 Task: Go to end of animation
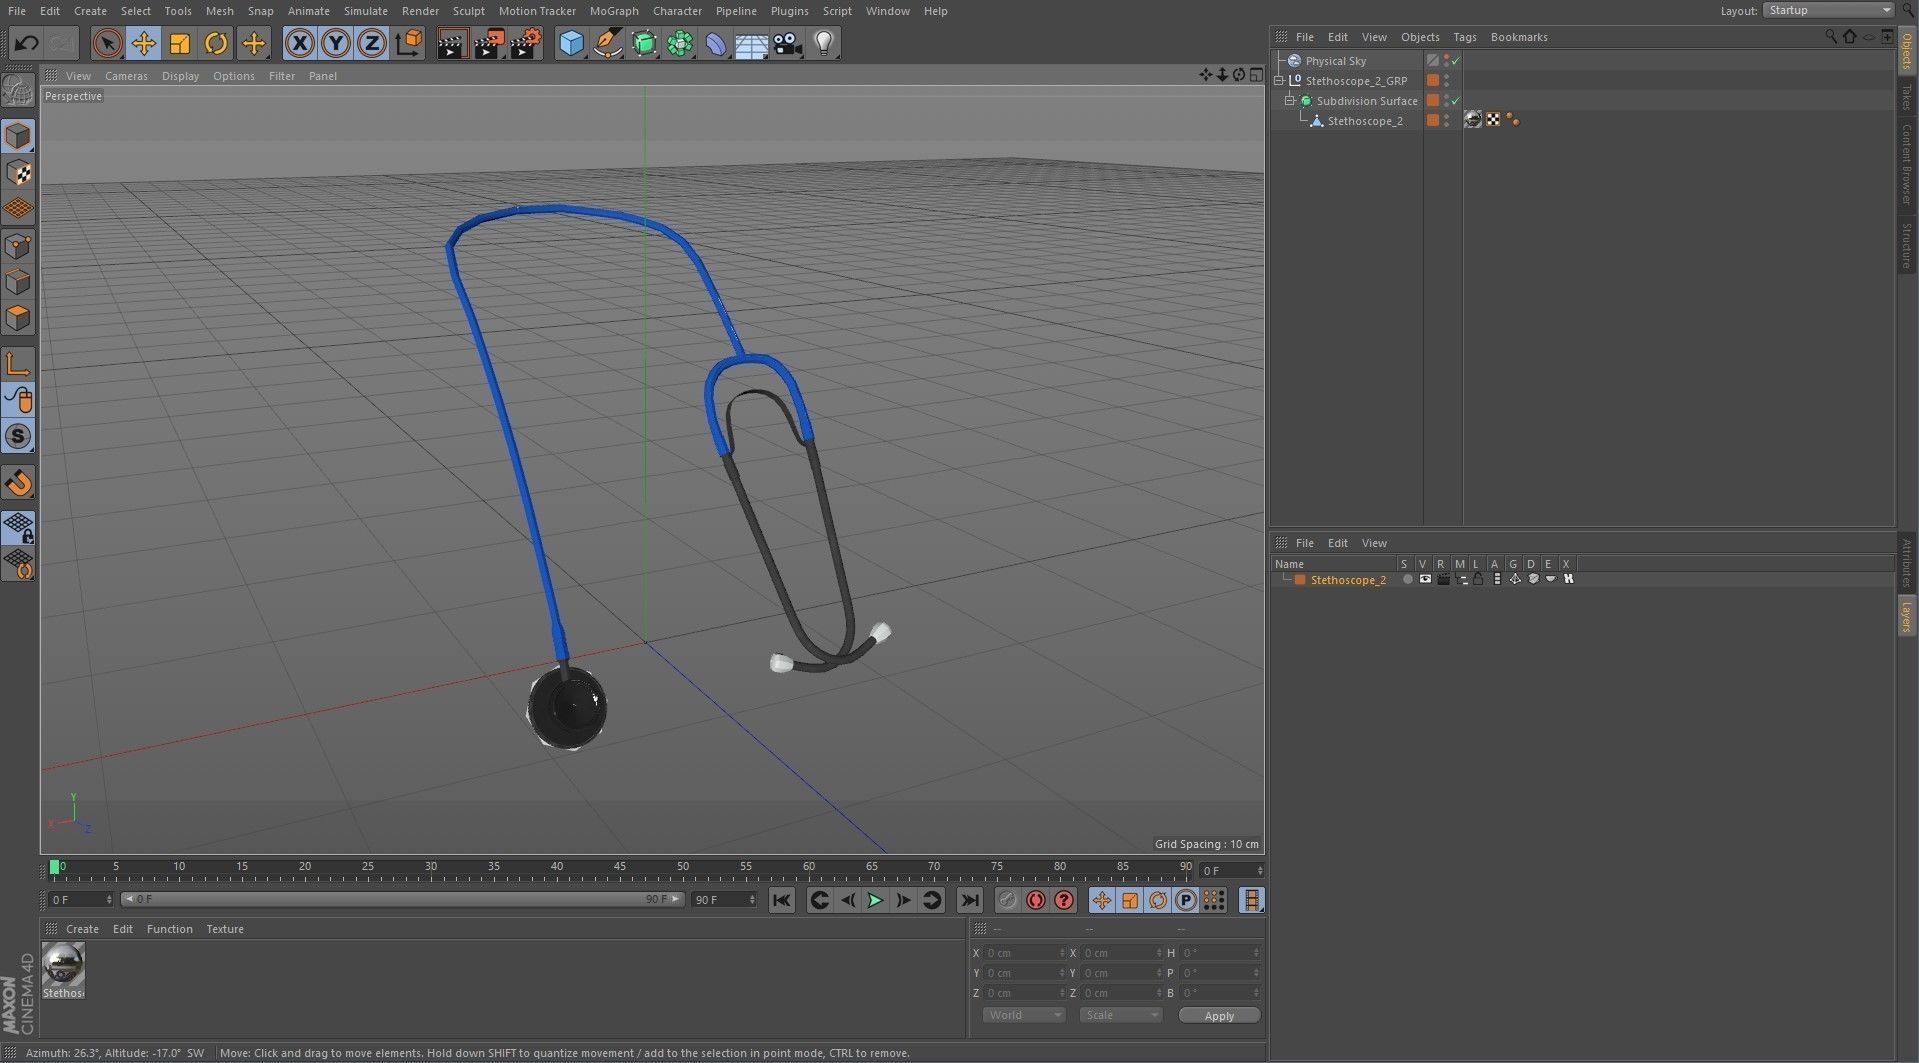tap(969, 901)
